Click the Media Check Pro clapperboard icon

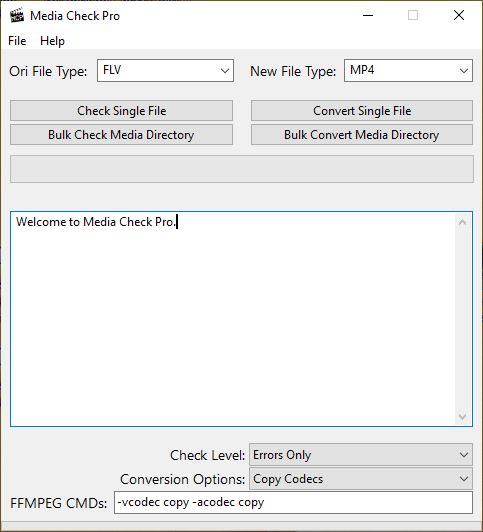pyautogui.click(x=17, y=15)
